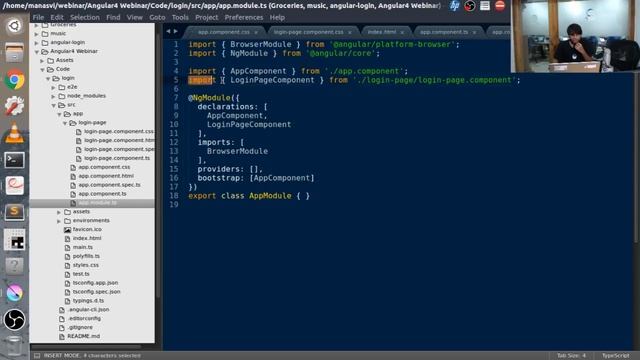
Task: Open main.ts in sidebar
Action: pos(83,247)
